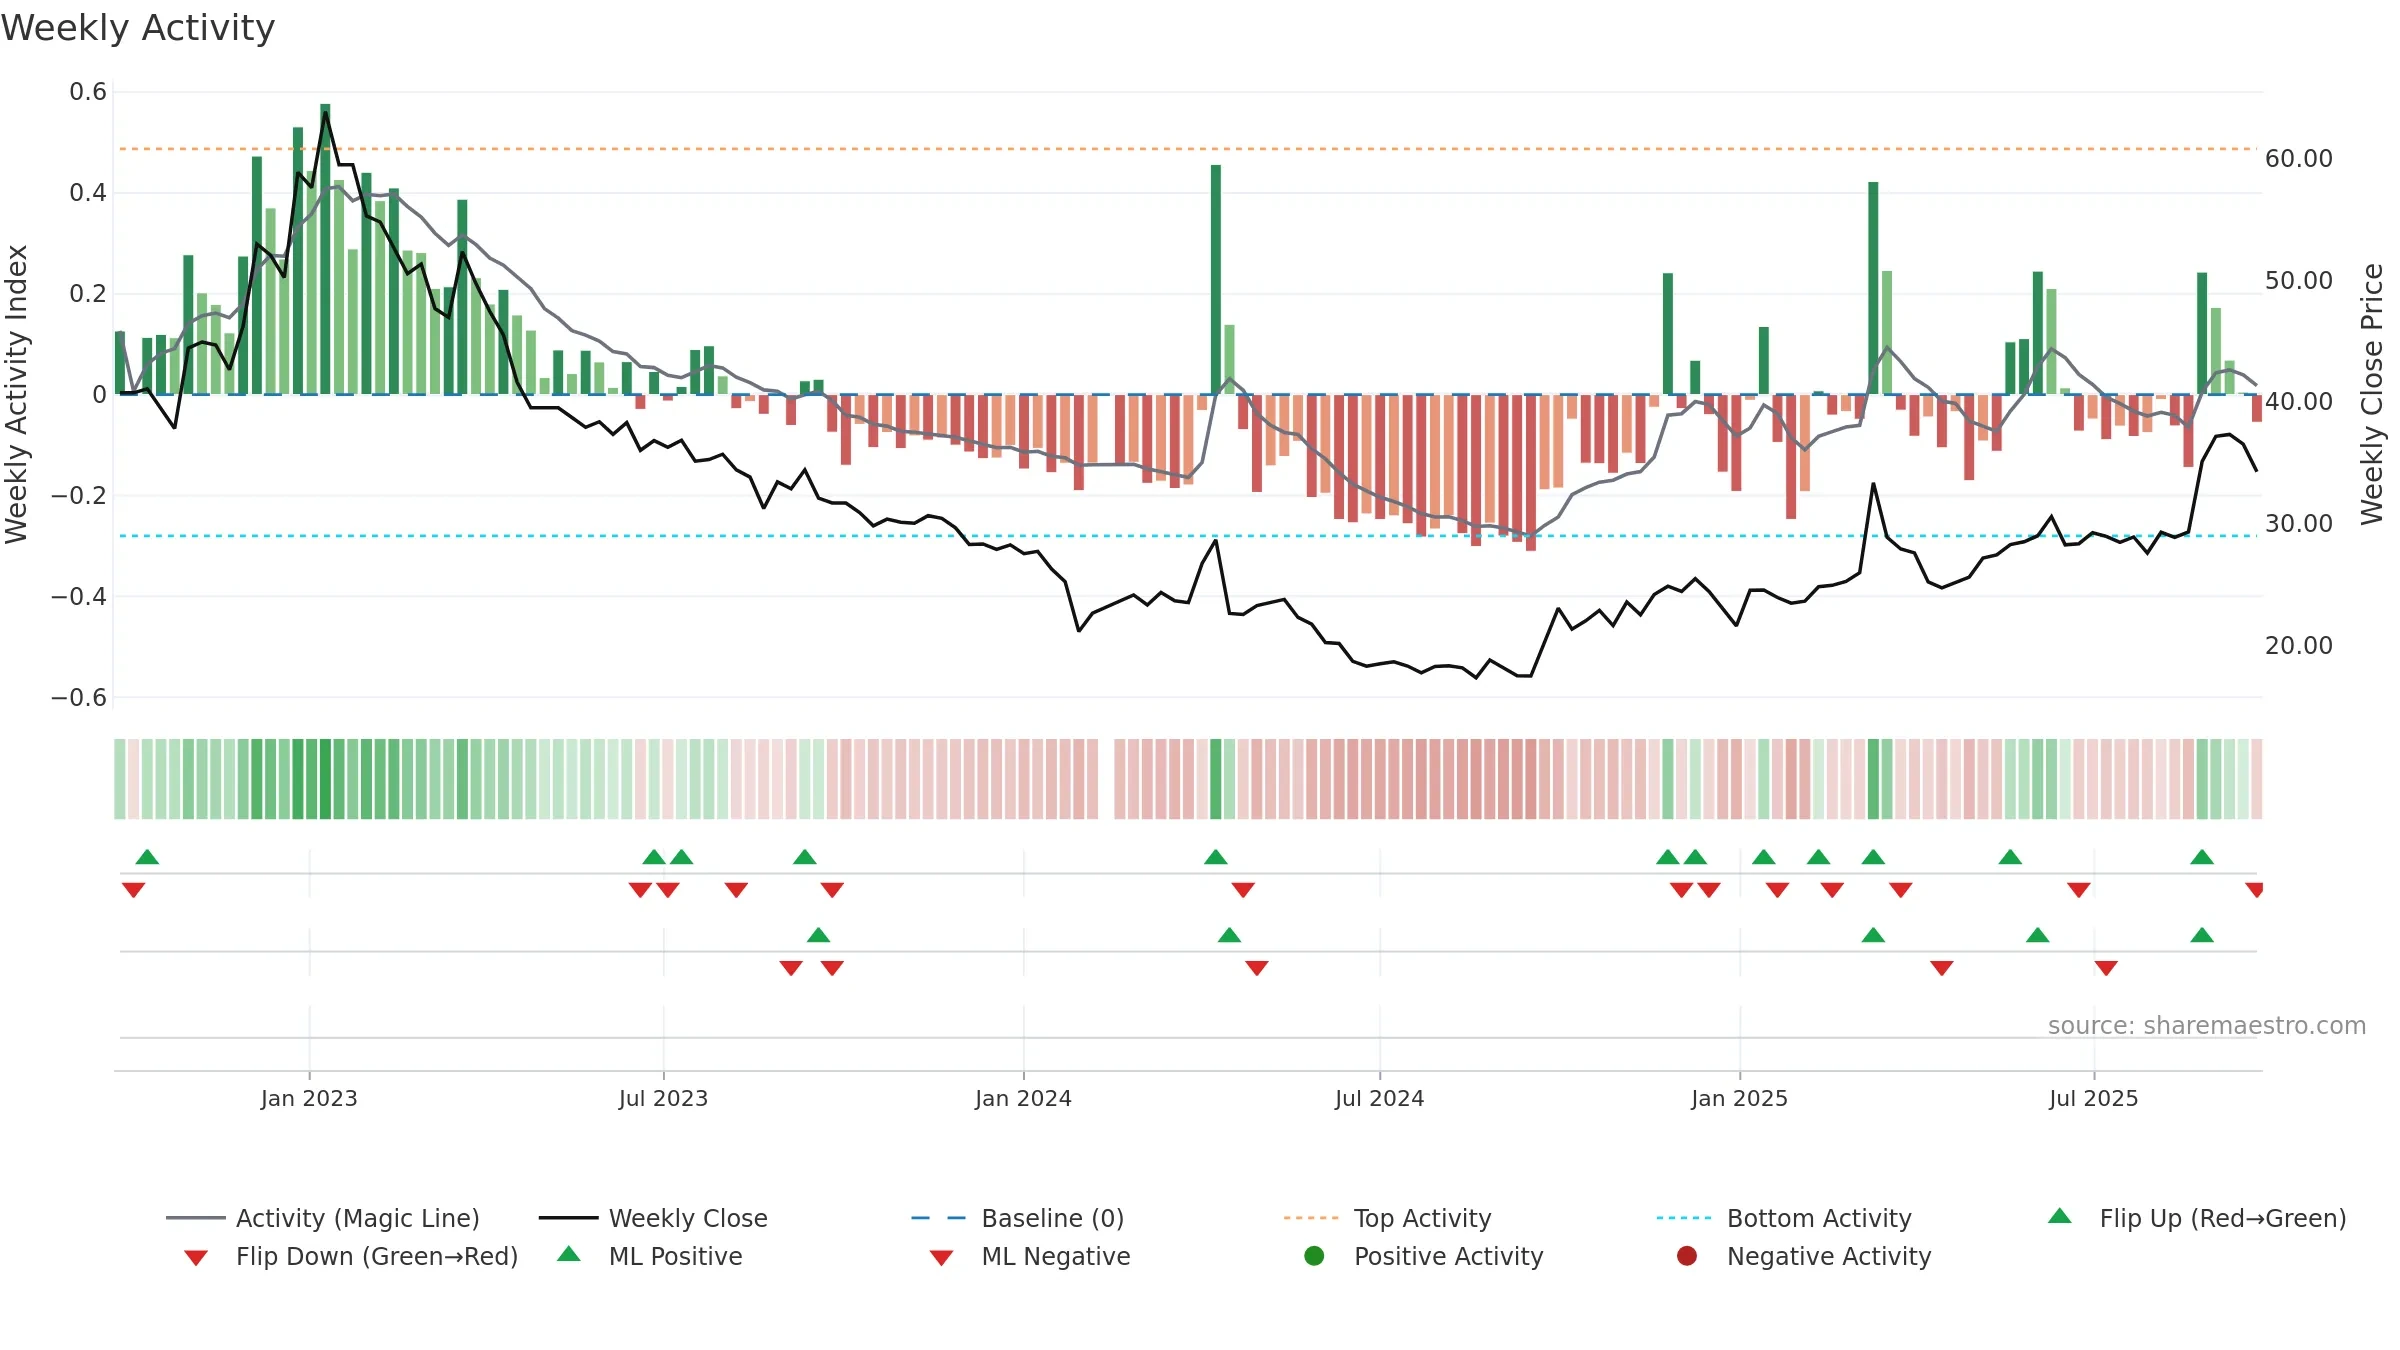Click the −0.6 activity index axis label
Screen dimensions: 2400x1350
click(x=79, y=697)
